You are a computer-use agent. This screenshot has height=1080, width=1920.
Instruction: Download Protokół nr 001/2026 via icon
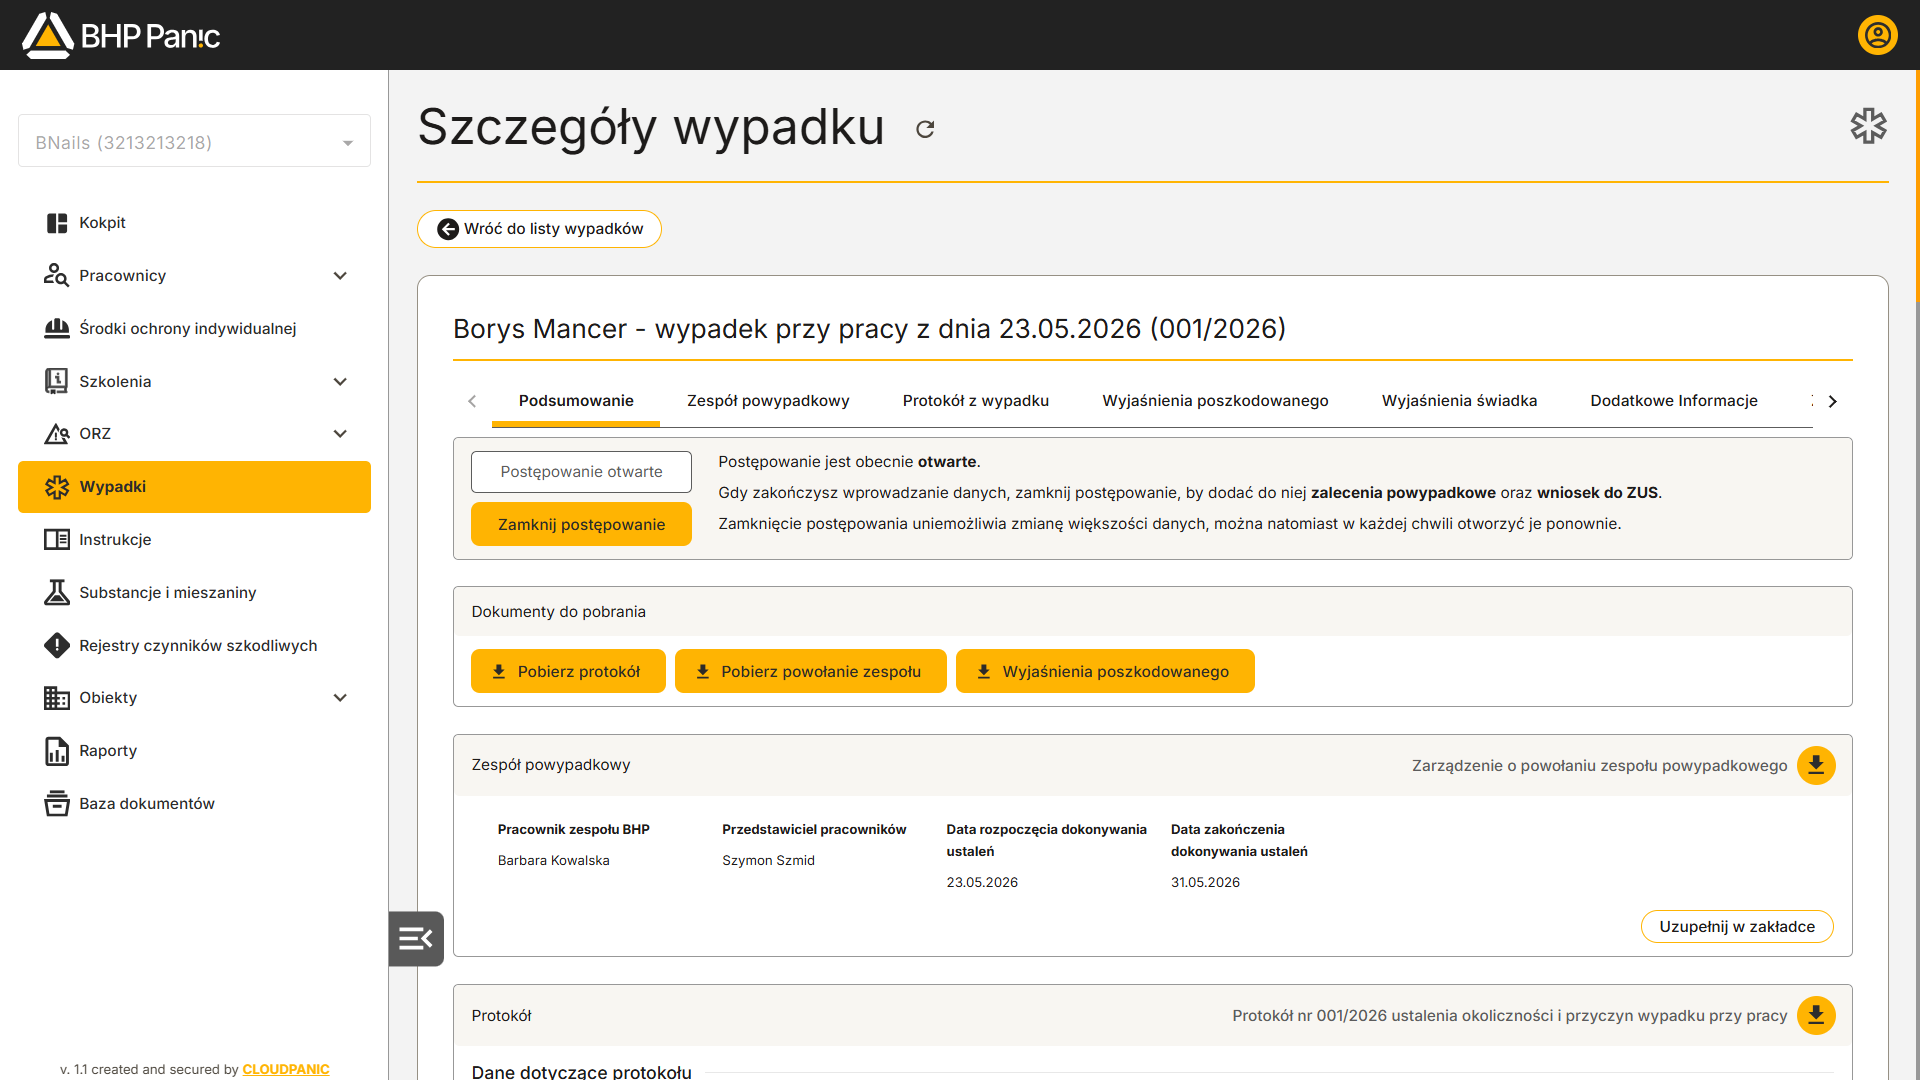1816,1015
